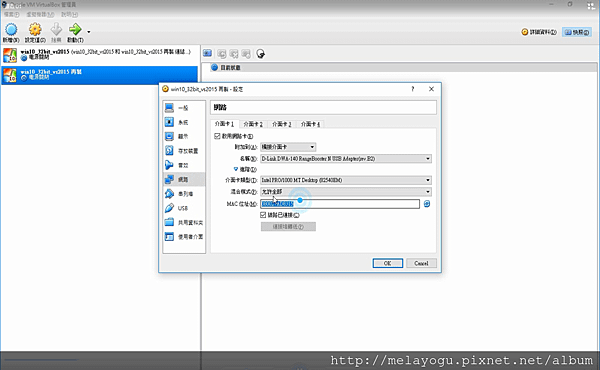
Task: Click the Details (詳細資料) button in main window
Action: (x=540, y=32)
